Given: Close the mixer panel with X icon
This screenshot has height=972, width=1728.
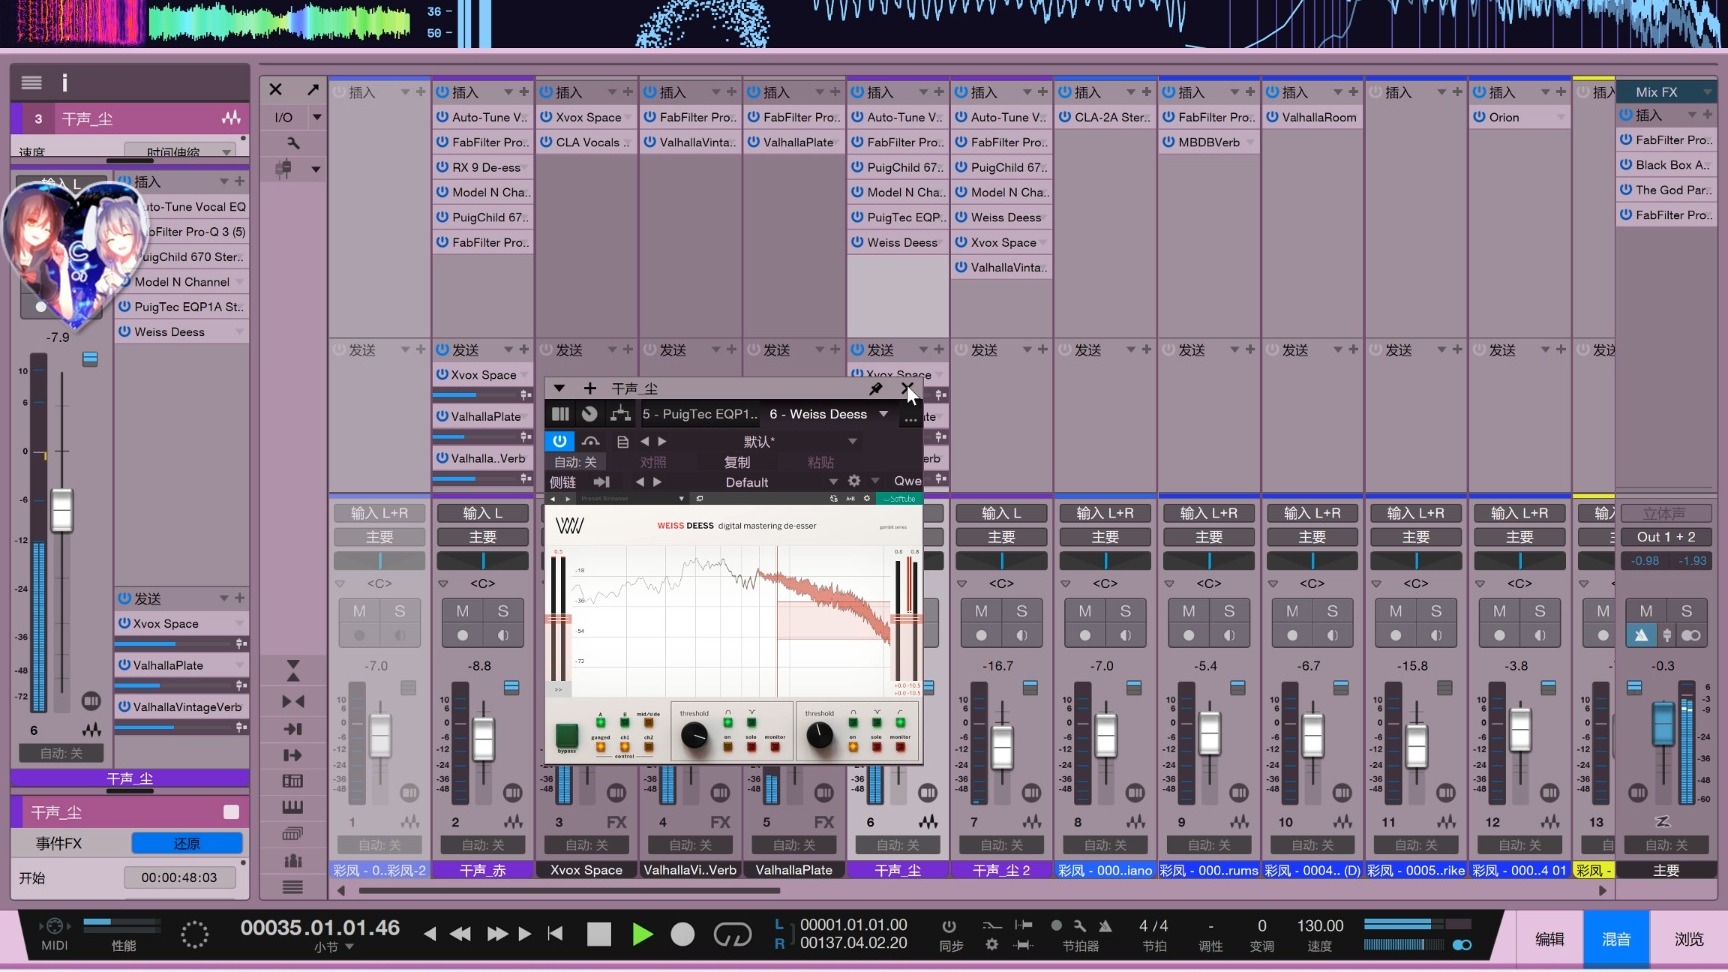Looking at the screenshot, I should point(276,89).
